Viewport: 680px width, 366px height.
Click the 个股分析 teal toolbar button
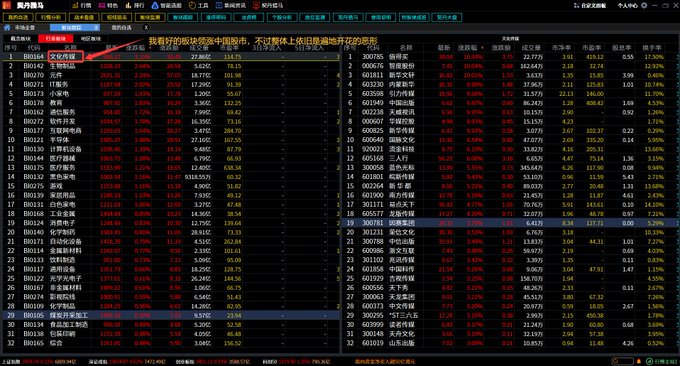click(282, 17)
